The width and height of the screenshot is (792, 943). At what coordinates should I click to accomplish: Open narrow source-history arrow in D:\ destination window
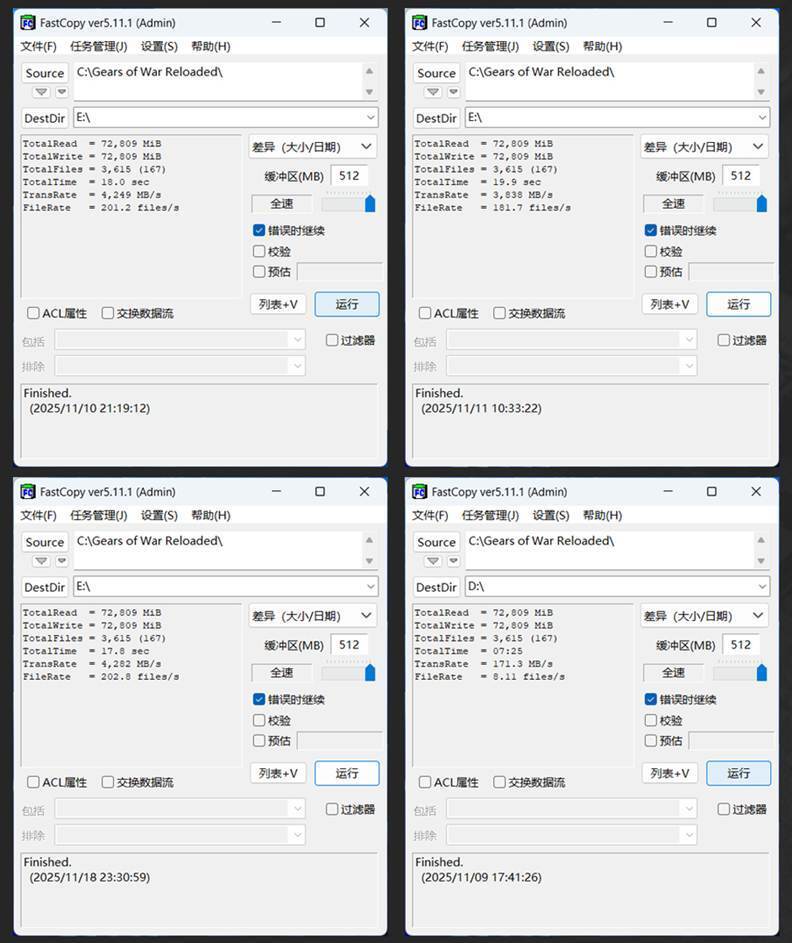(x=453, y=561)
